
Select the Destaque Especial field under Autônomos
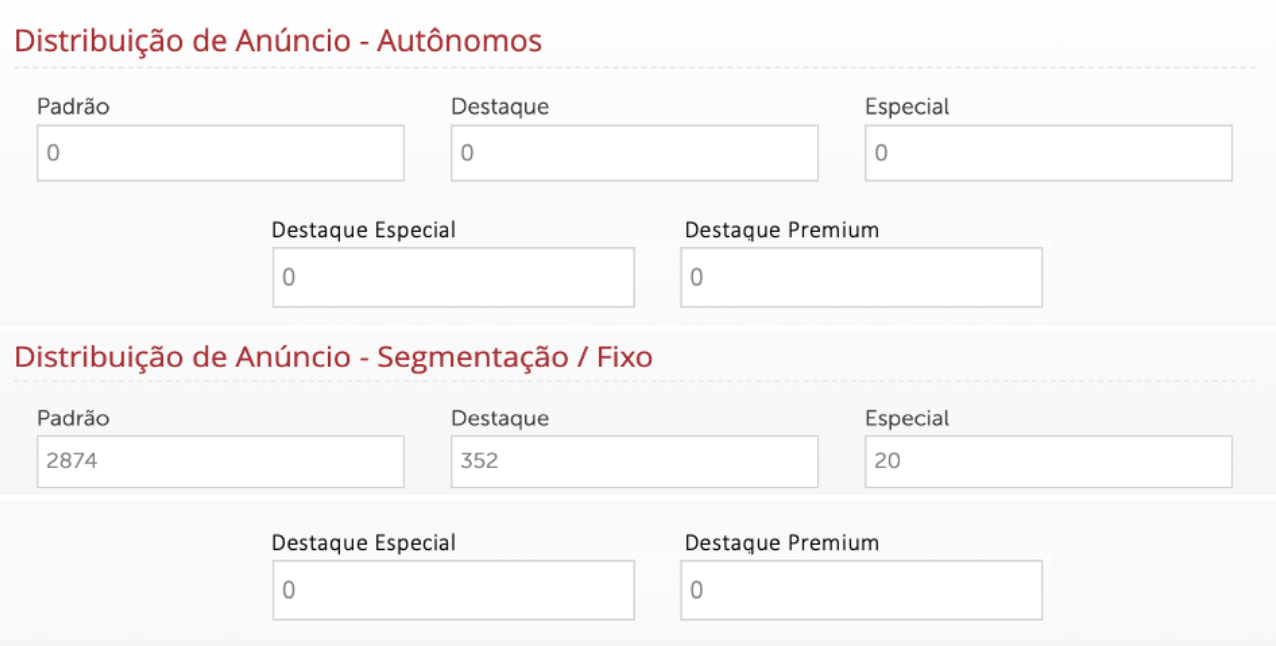pos(453,277)
